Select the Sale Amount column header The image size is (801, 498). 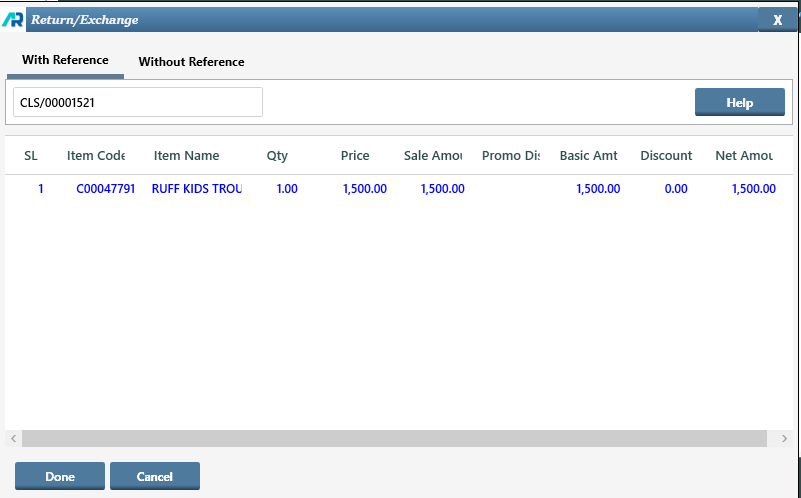click(x=433, y=156)
